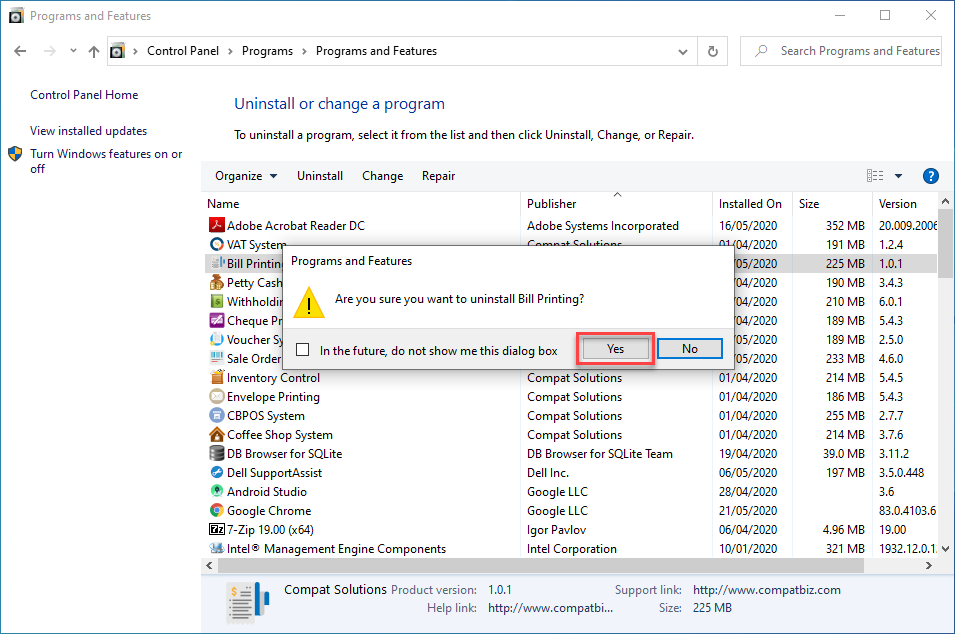This screenshot has height=634, width=955.
Task: Click the Android Studio icon
Action: pyautogui.click(x=216, y=491)
